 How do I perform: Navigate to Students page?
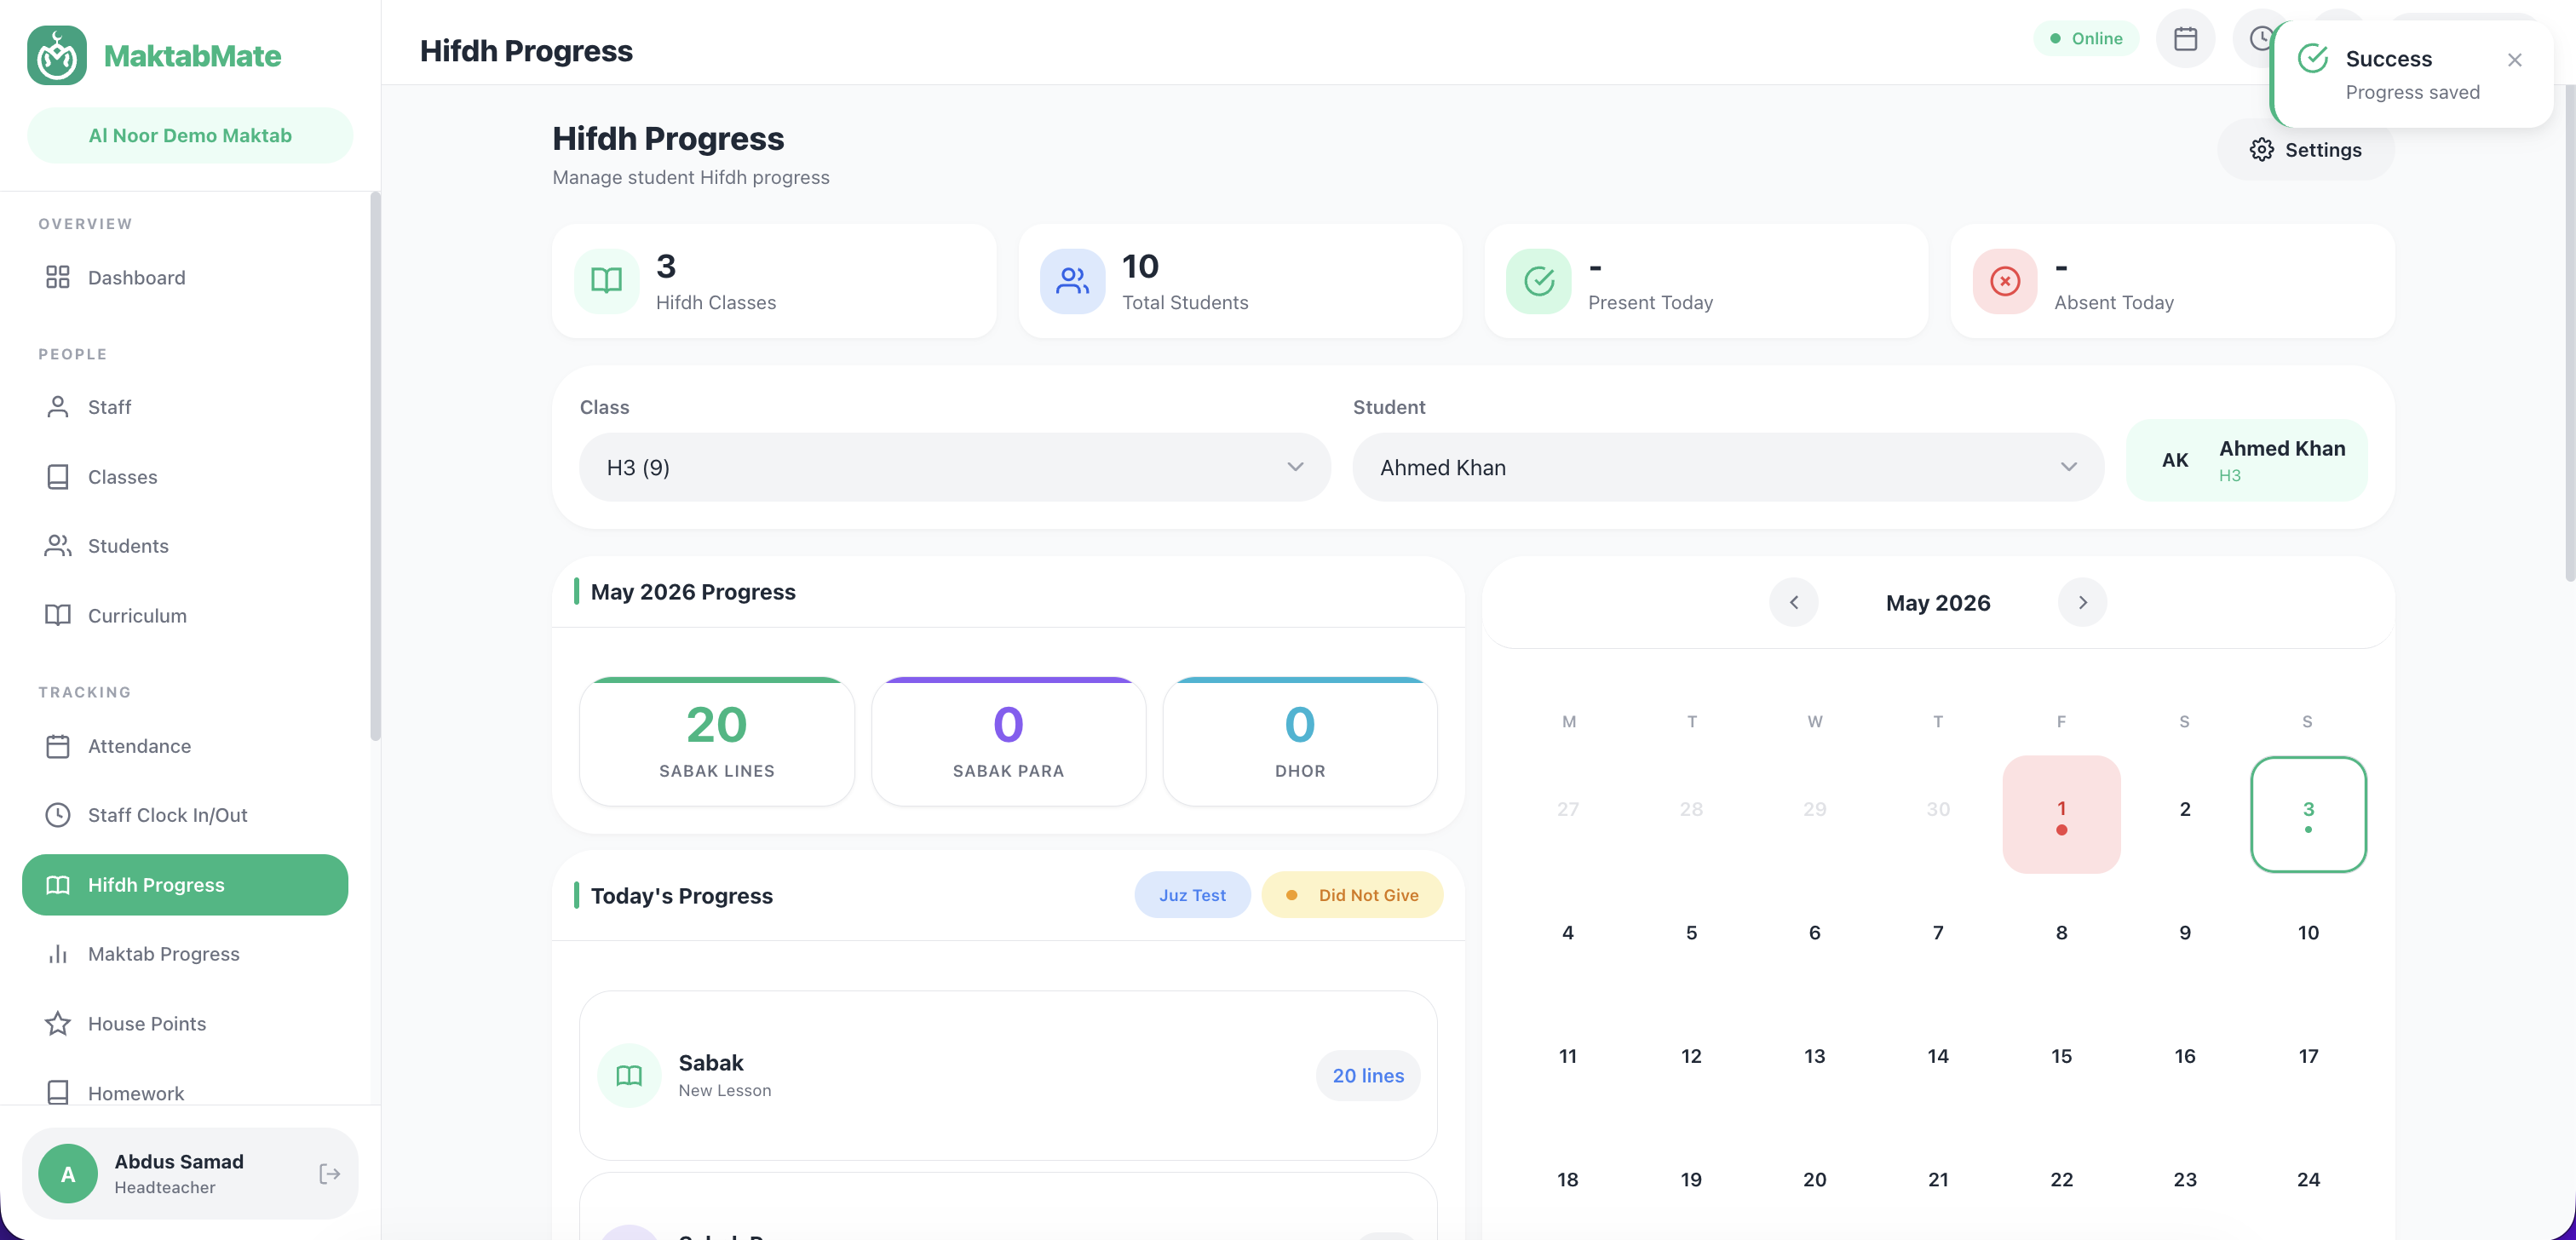pos(185,546)
